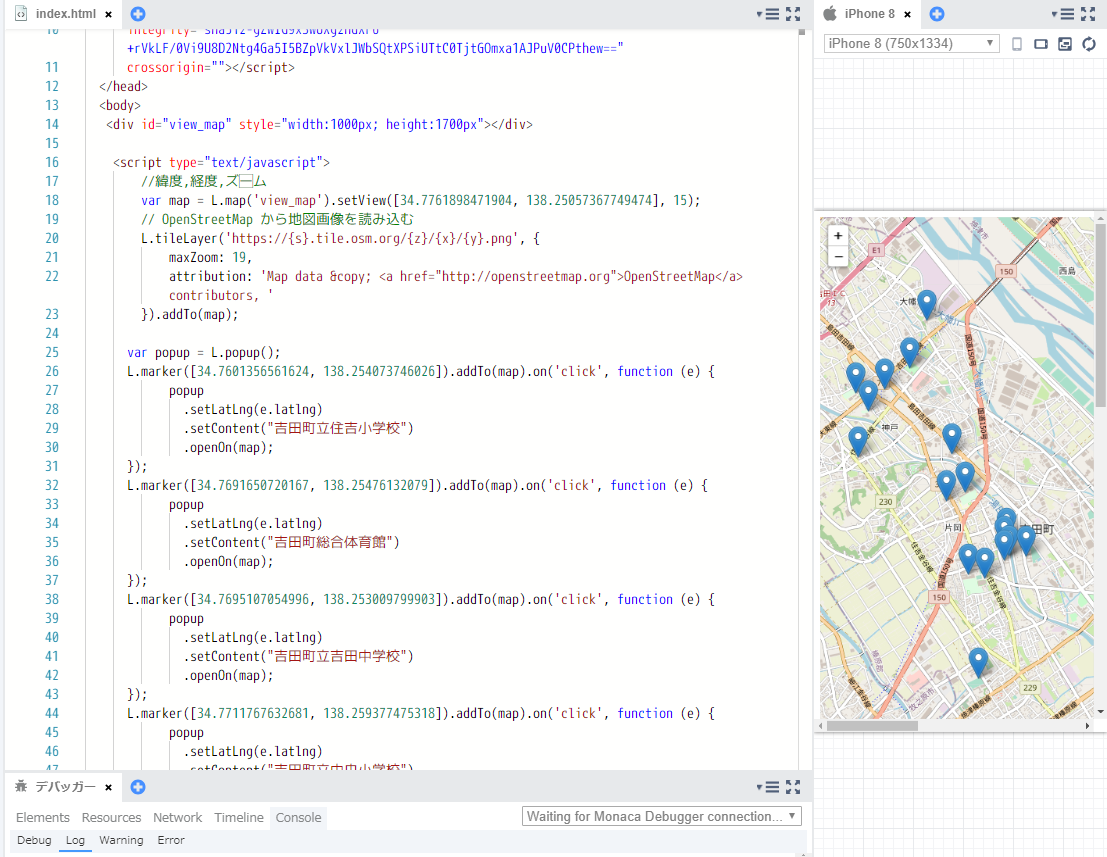The image size is (1107, 857).
Task: Close the index.html tab
Action: 108,14
